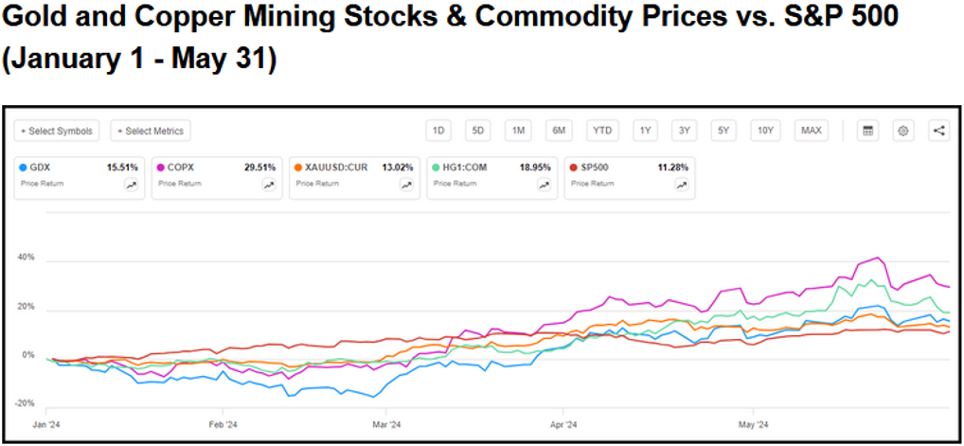The height and width of the screenshot is (446, 964).
Task: Click the orange XAUUSD:CUR color dot
Action: click(x=297, y=166)
